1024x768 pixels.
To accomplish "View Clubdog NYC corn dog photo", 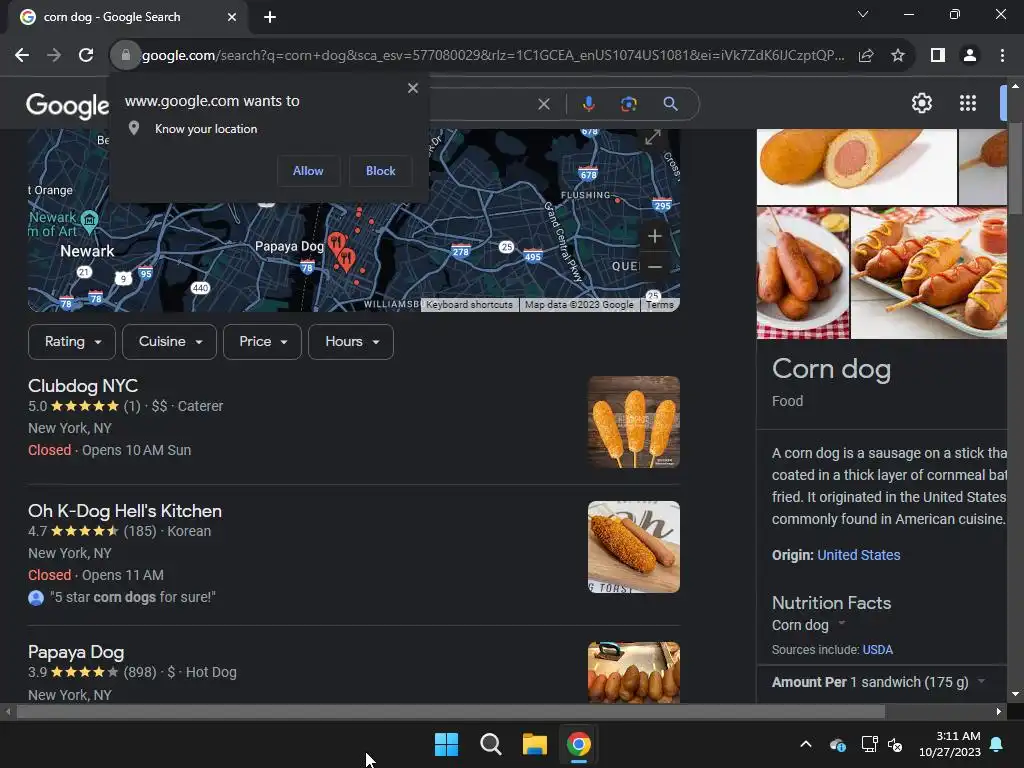I will [633, 422].
